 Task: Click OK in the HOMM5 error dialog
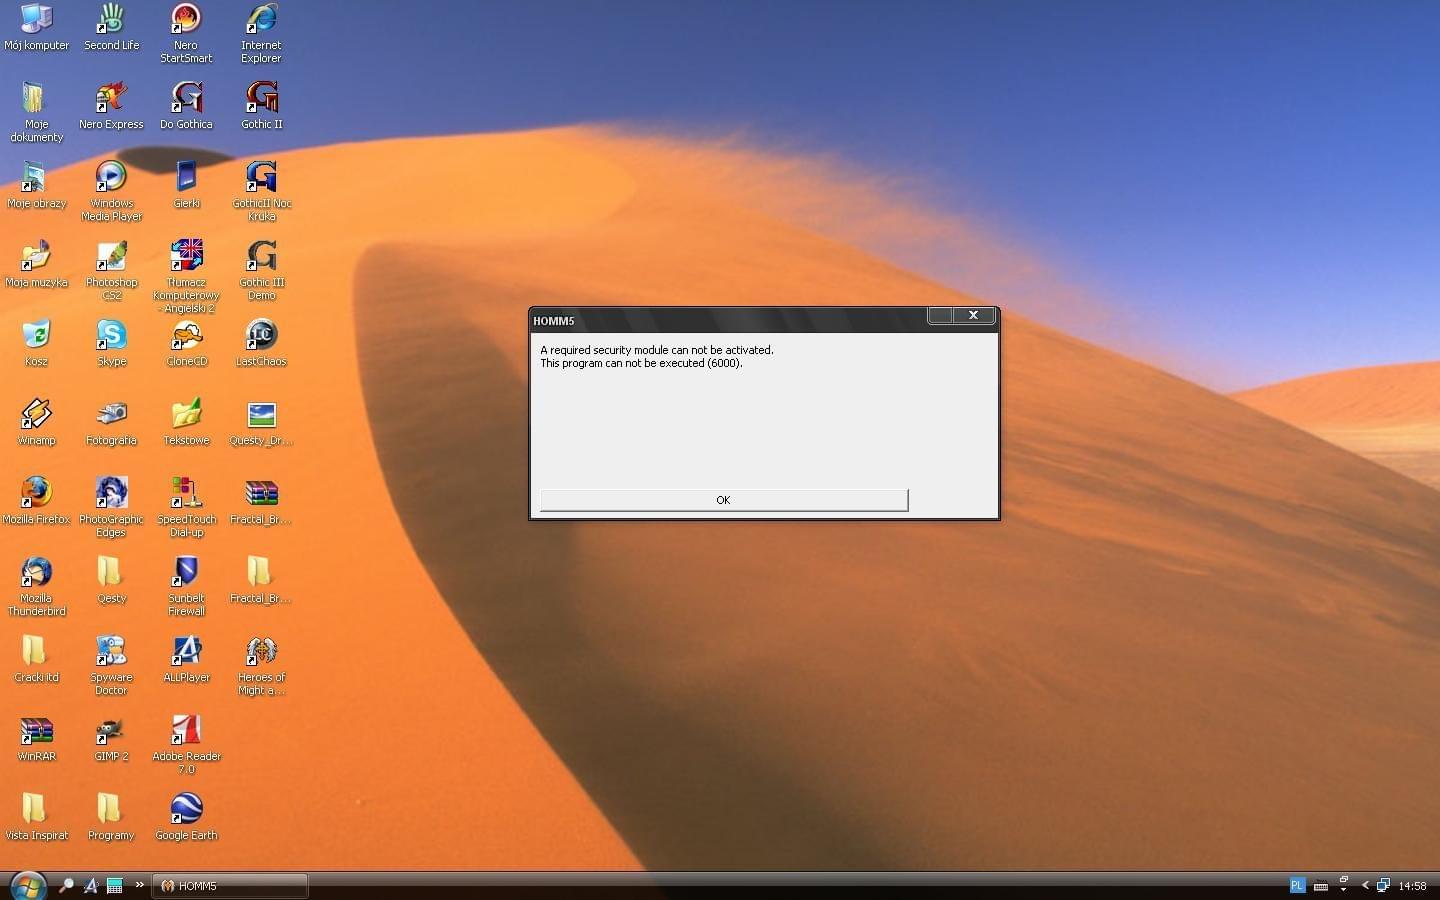723,500
